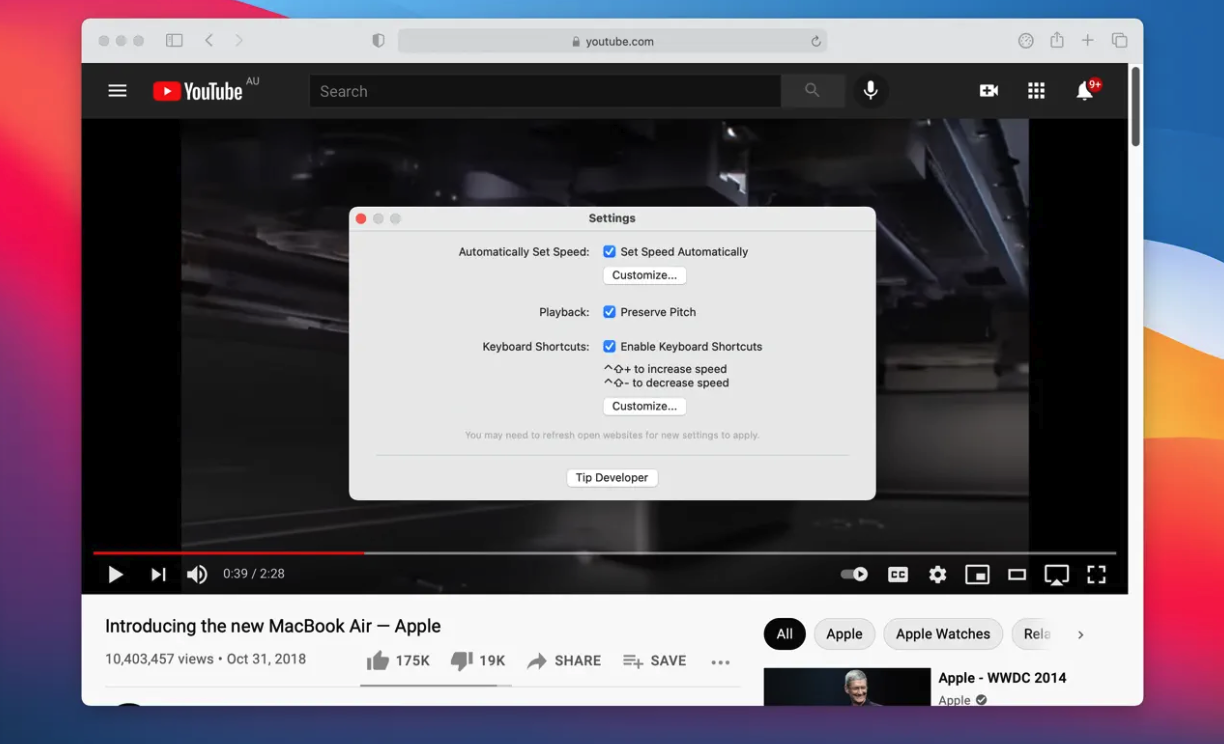Open AirPlay from the player

pyautogui.click(x=1056, y=575)
